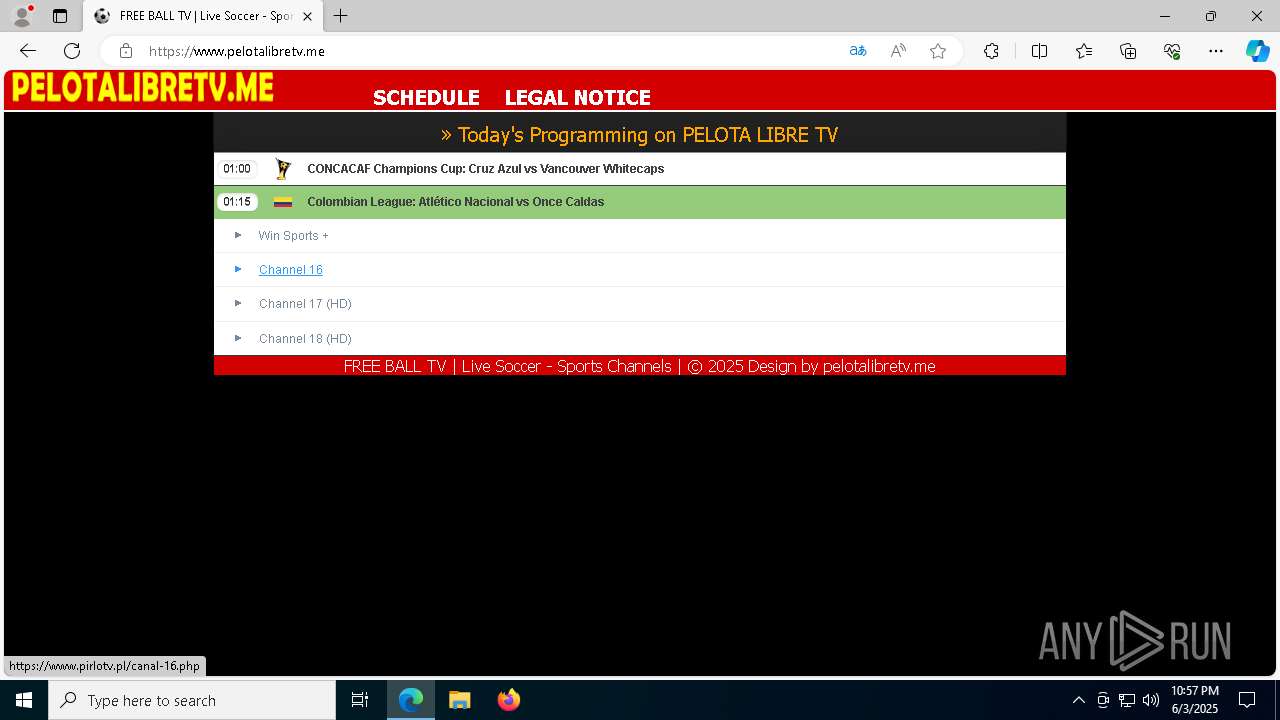Click the 01:15 time badge
Image resolution: width=1280 pixels, height=720 pixels.
pyautogui.click(x=237, y=202)
